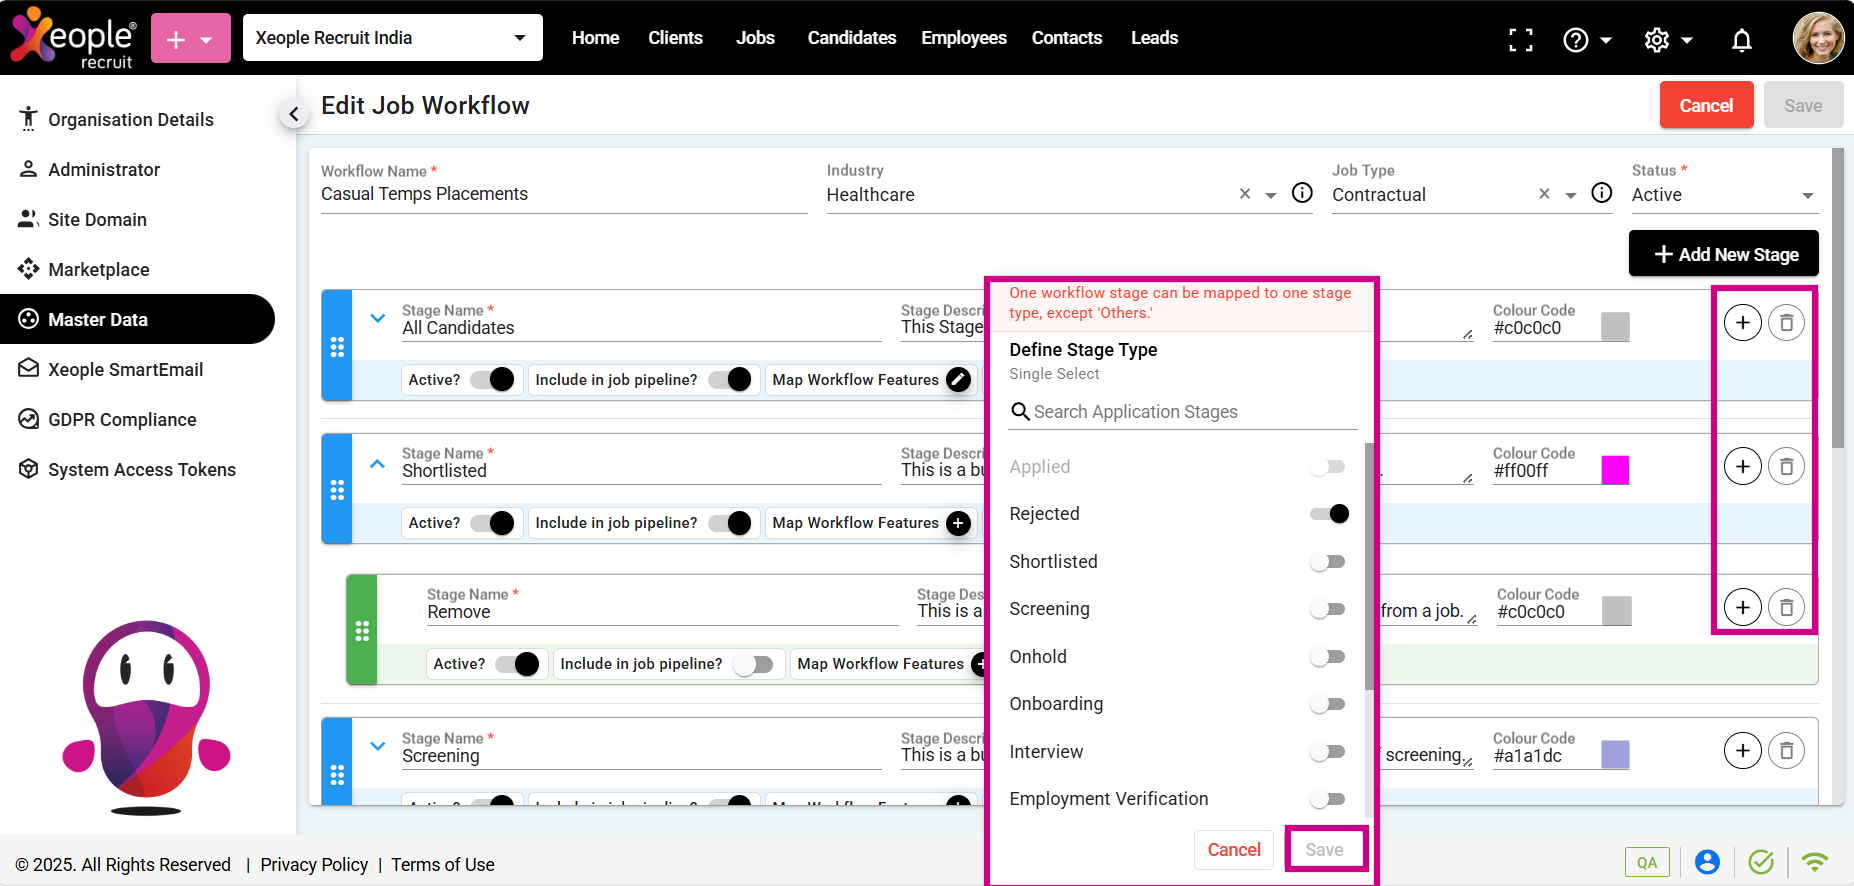The image size is (1854, 886).
Task: Open the Xeople Recruit India organisation dropdown
Action: 392,38
